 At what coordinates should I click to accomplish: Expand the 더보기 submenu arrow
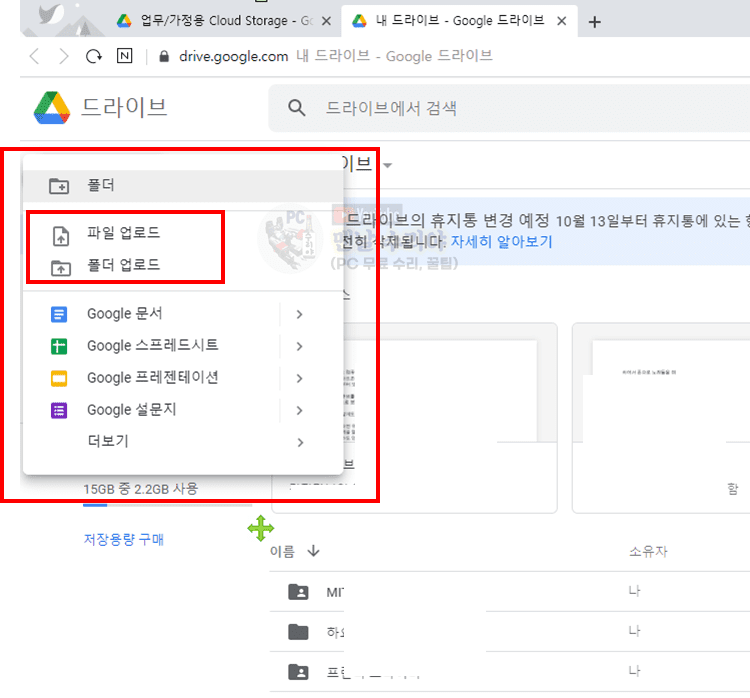pos(300,443)
